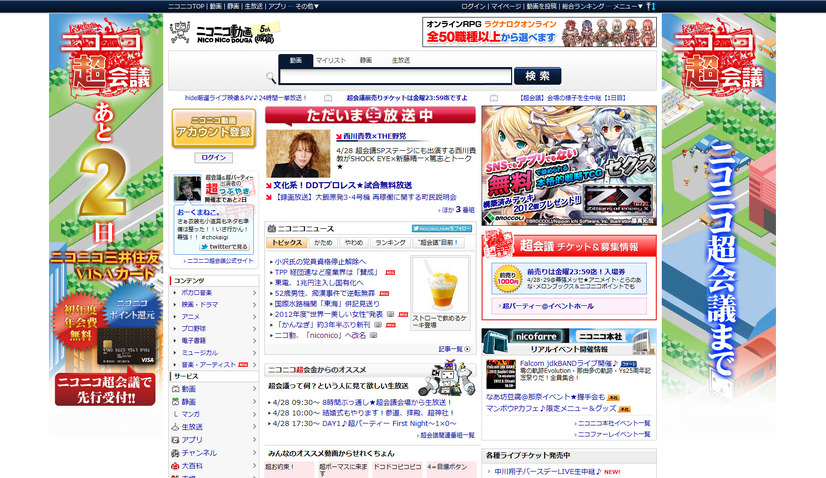Open 動画を投稿 link in top bar
Viewport: 826px width, 478px height.
pyautogui.click(x=540, y=6)
